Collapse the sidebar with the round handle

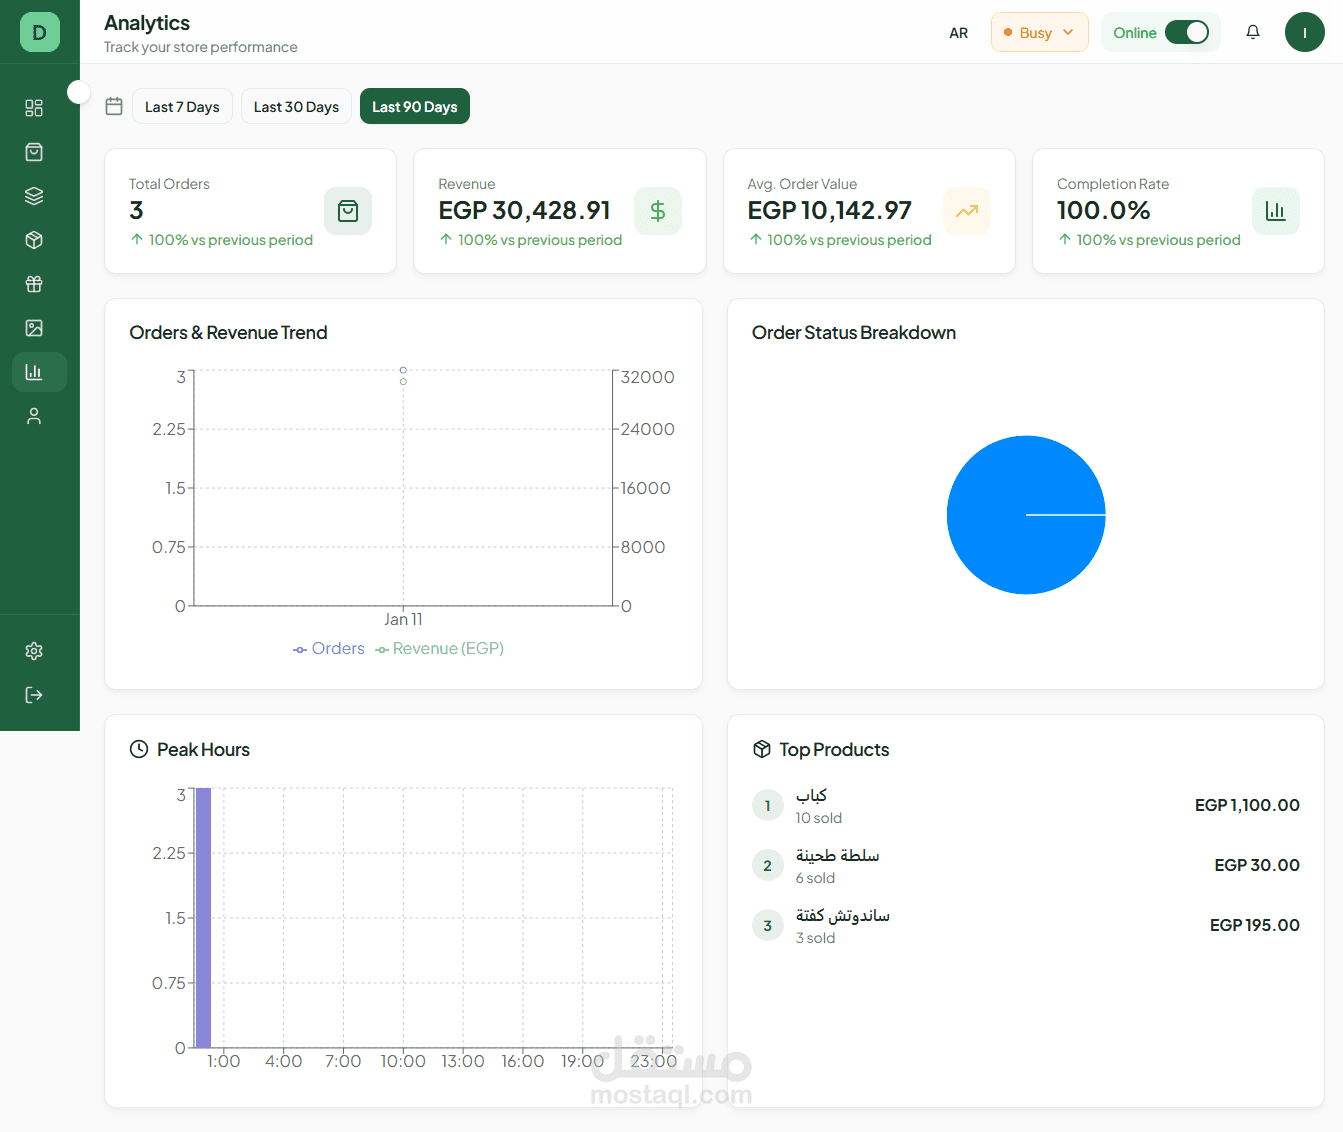[79, 92]
